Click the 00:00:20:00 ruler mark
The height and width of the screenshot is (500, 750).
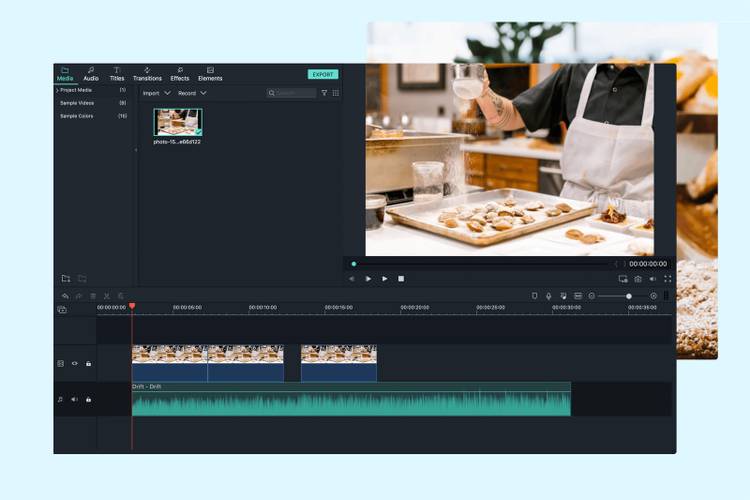pyautogui.click(x=415, y=308)
